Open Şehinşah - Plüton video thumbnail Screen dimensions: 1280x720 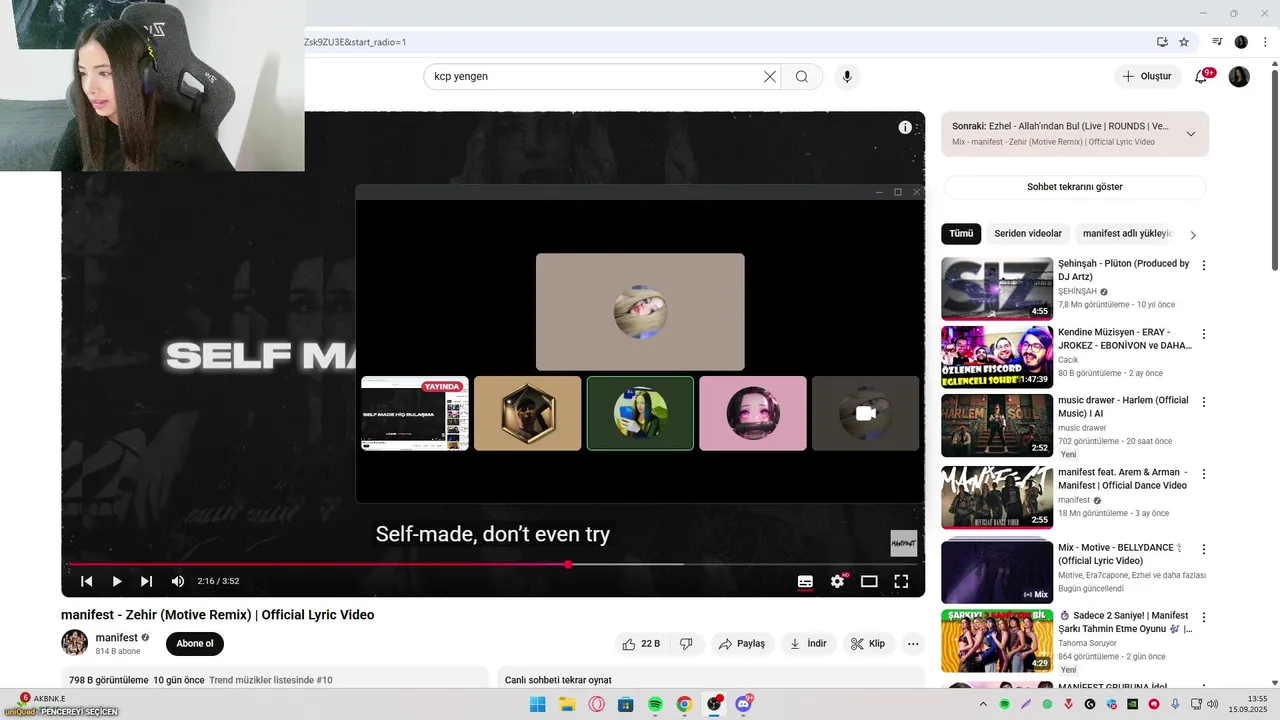(997, 289)
